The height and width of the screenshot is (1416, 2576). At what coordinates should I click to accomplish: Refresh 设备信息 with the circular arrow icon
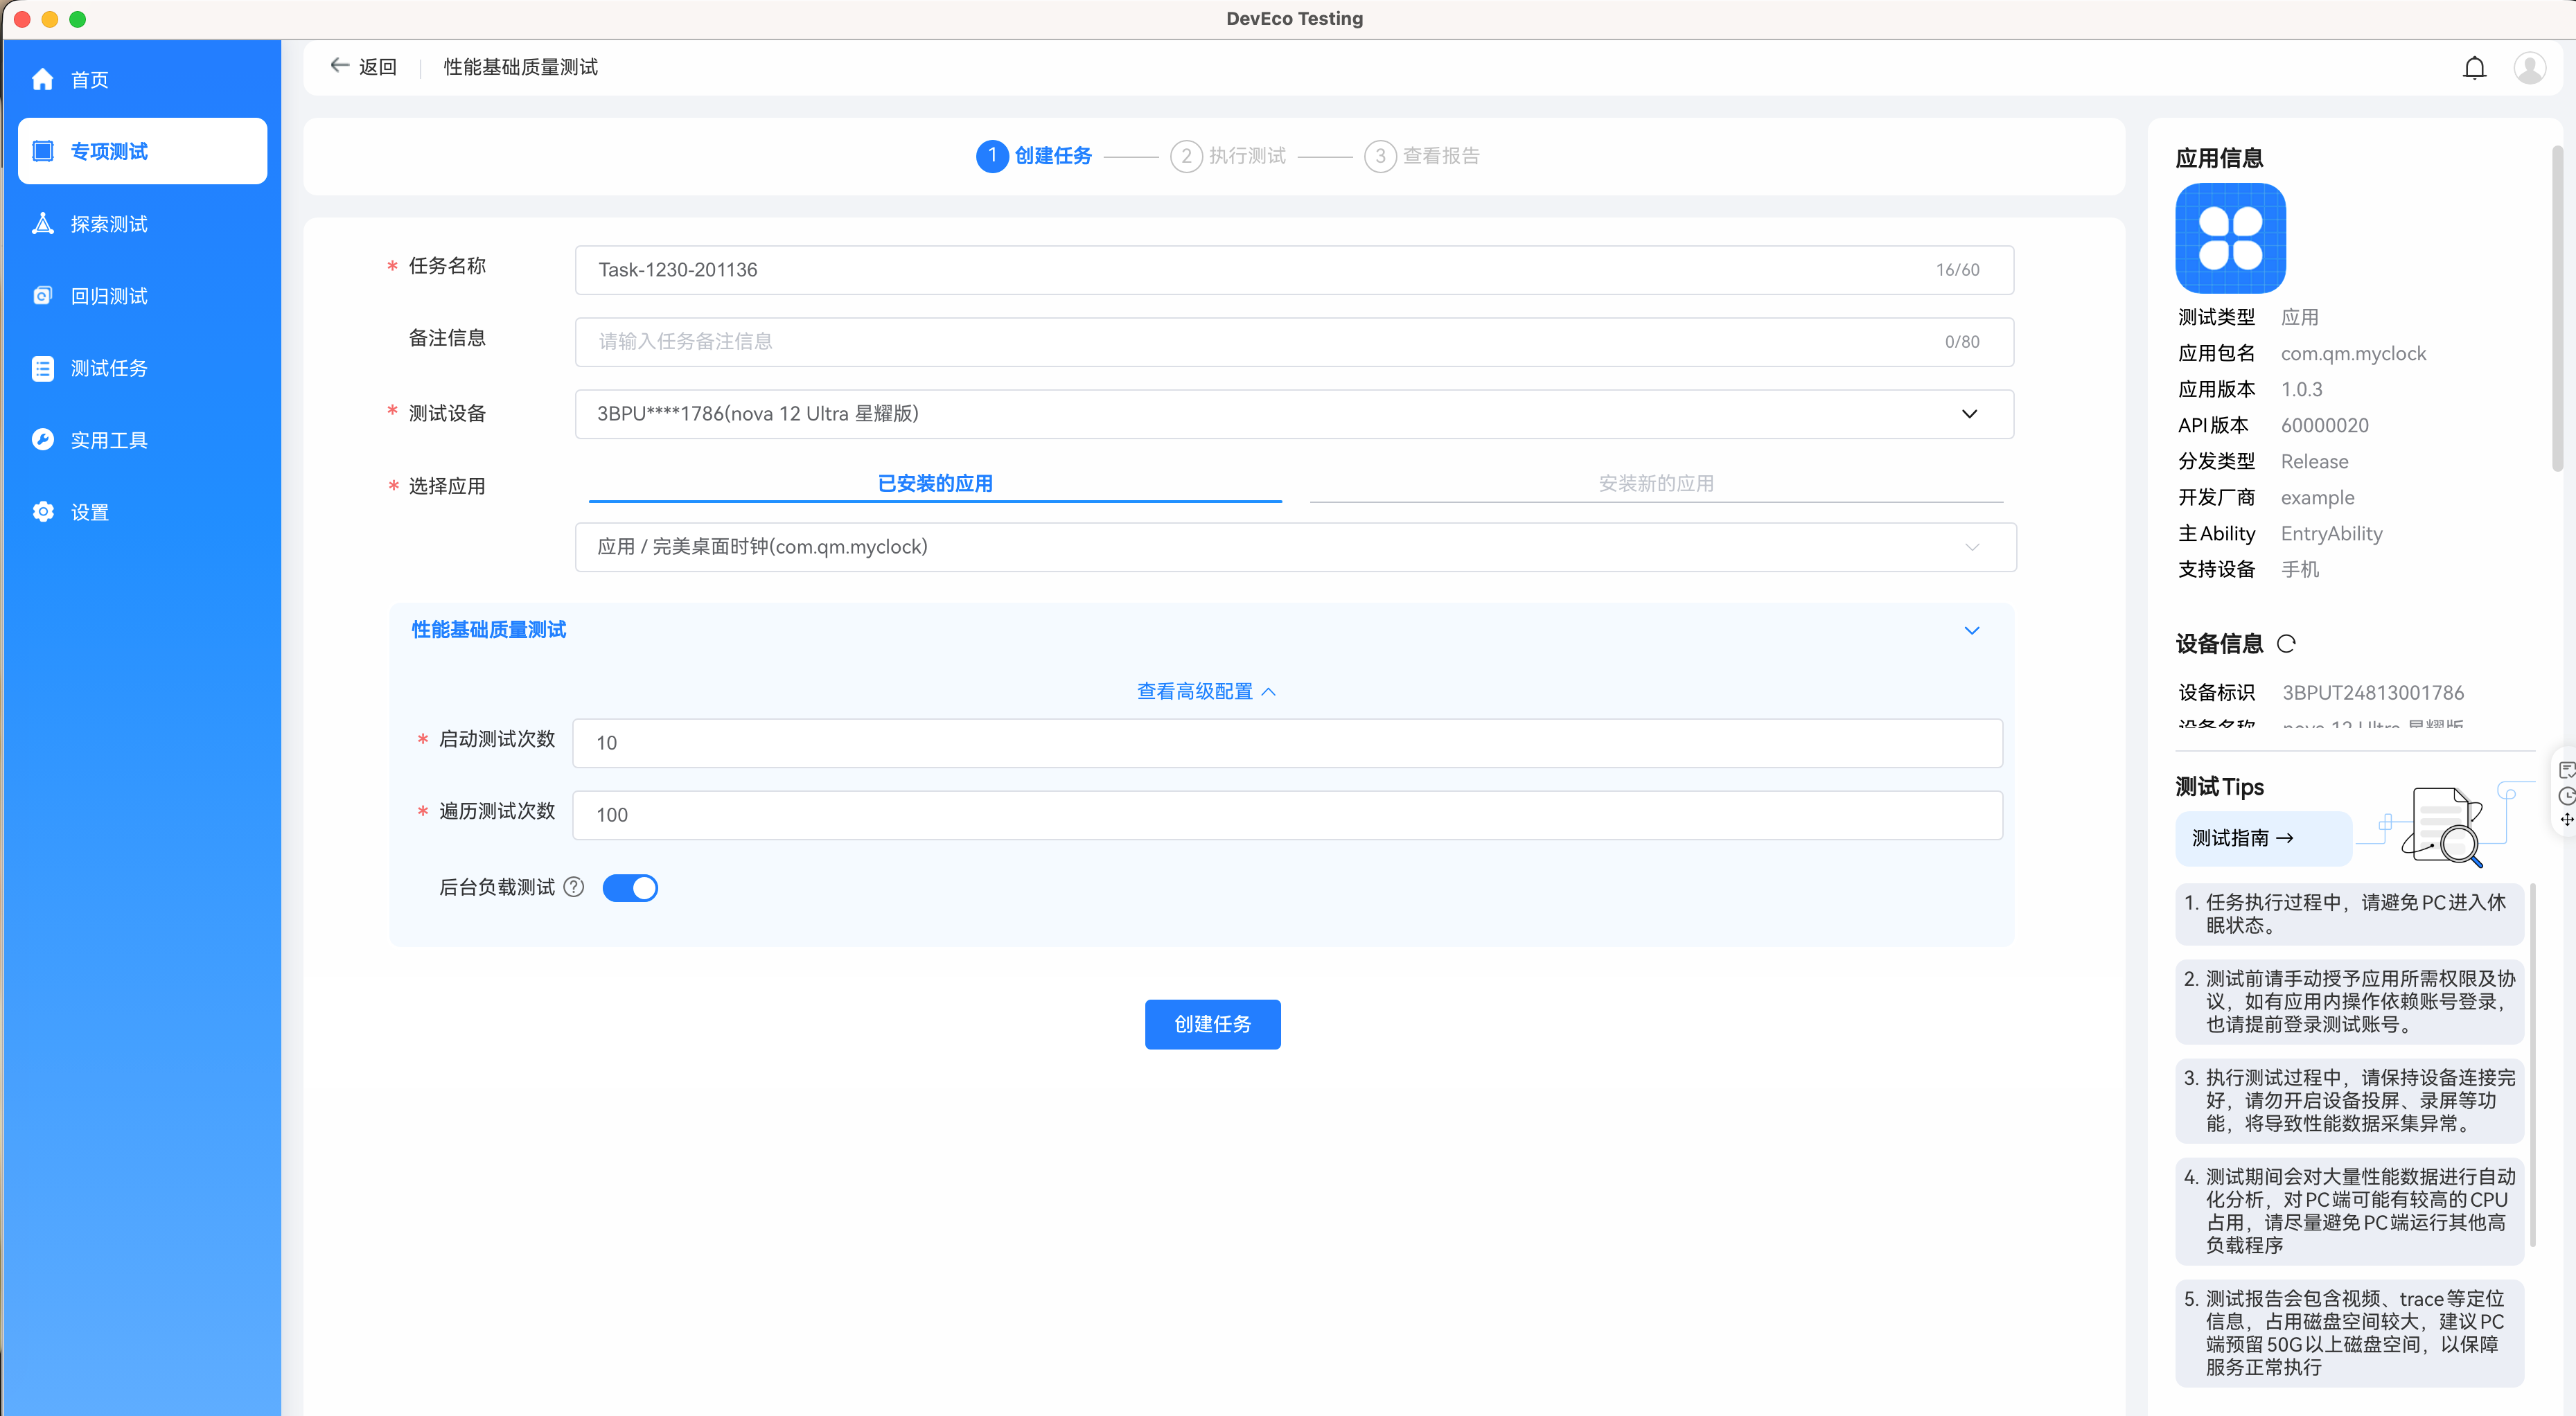click(x=2286, y=644)
